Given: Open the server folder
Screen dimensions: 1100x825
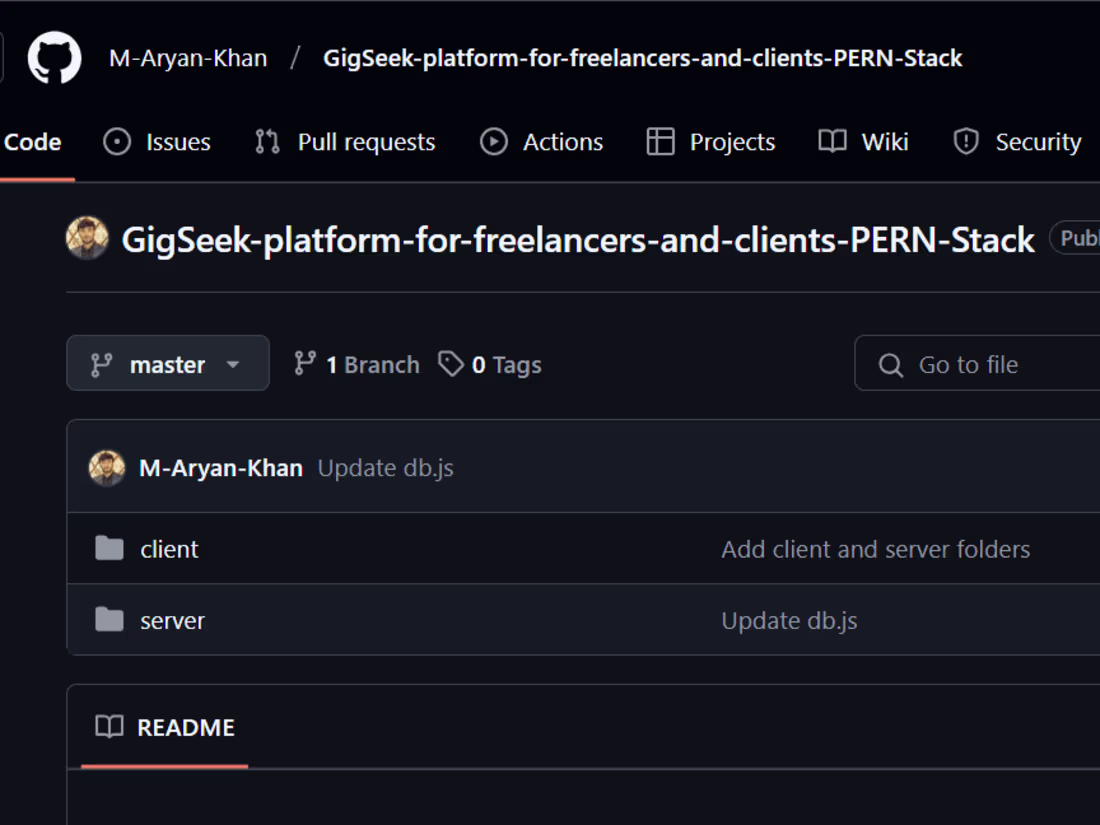Looking at the screenshot, I should pos(171,620).
